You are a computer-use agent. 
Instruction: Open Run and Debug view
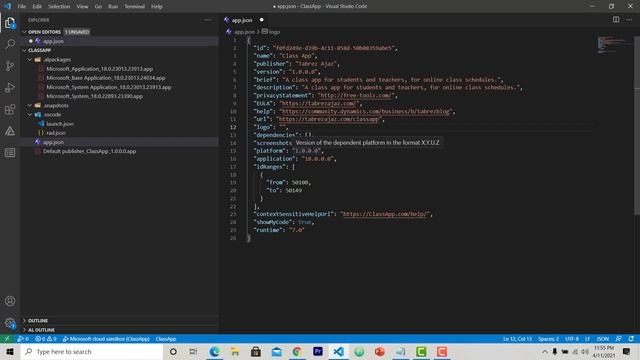[10, 87]
